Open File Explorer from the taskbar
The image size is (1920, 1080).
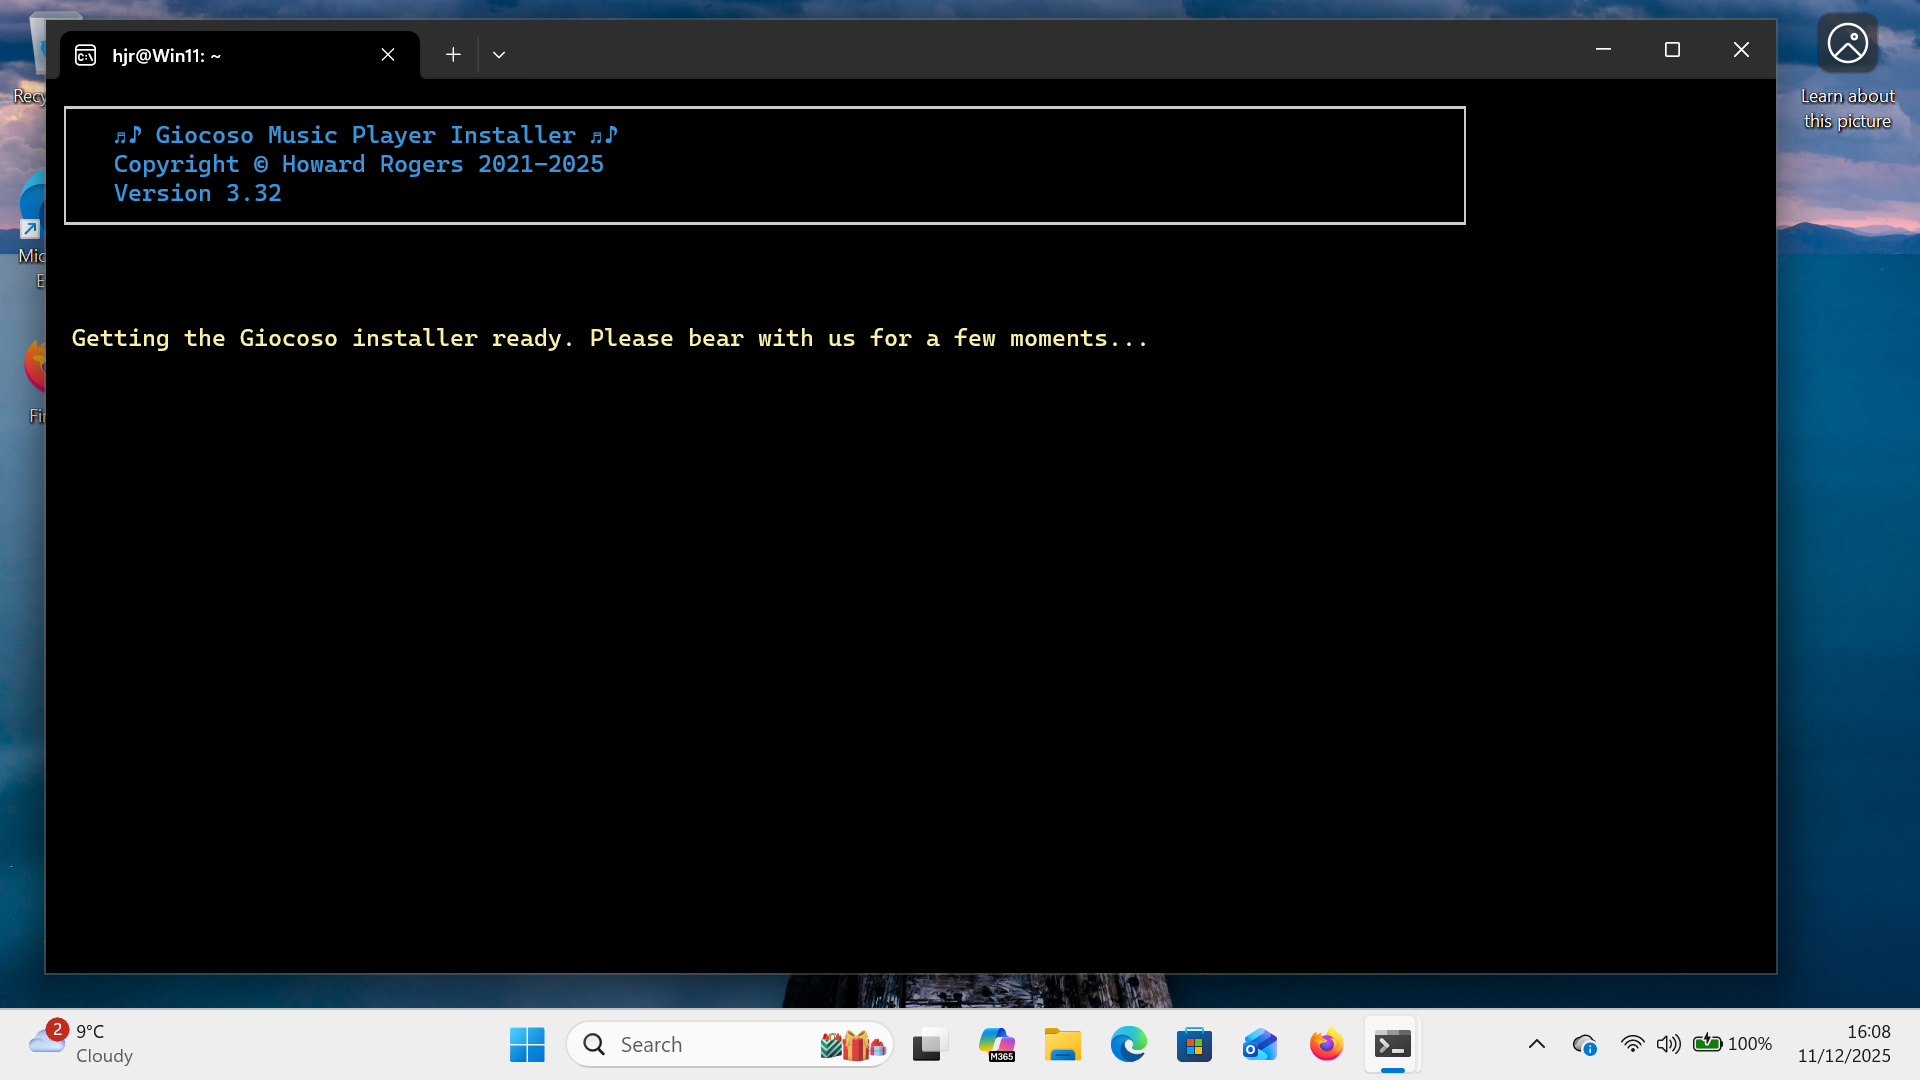coord(1063,1044)
